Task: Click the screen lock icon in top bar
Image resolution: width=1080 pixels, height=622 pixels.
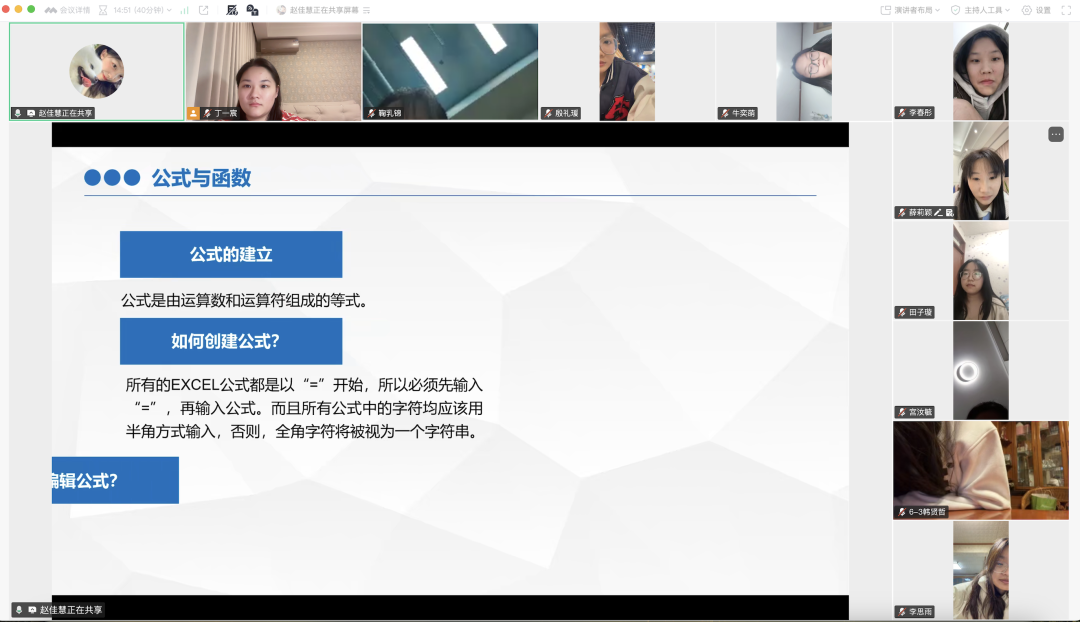Action: pyautogui.click(x=252, y=10)
